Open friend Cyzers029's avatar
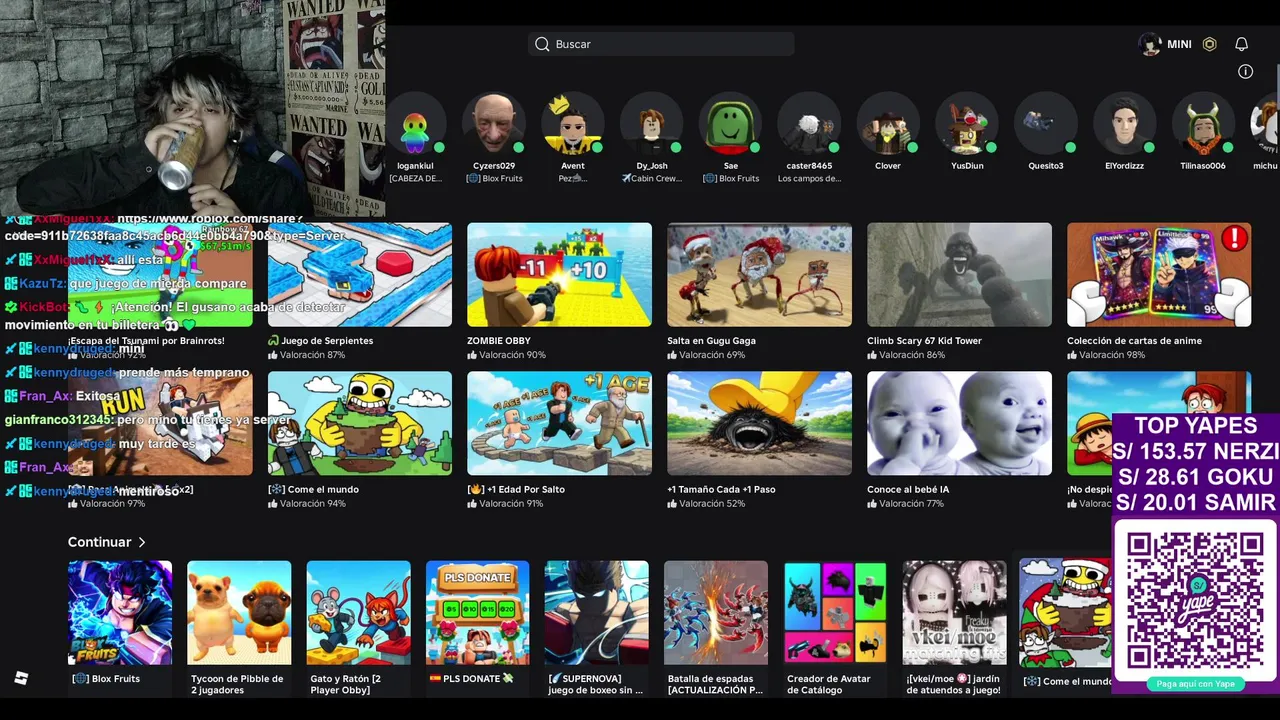1280x720 pixels. pos(493,125)
